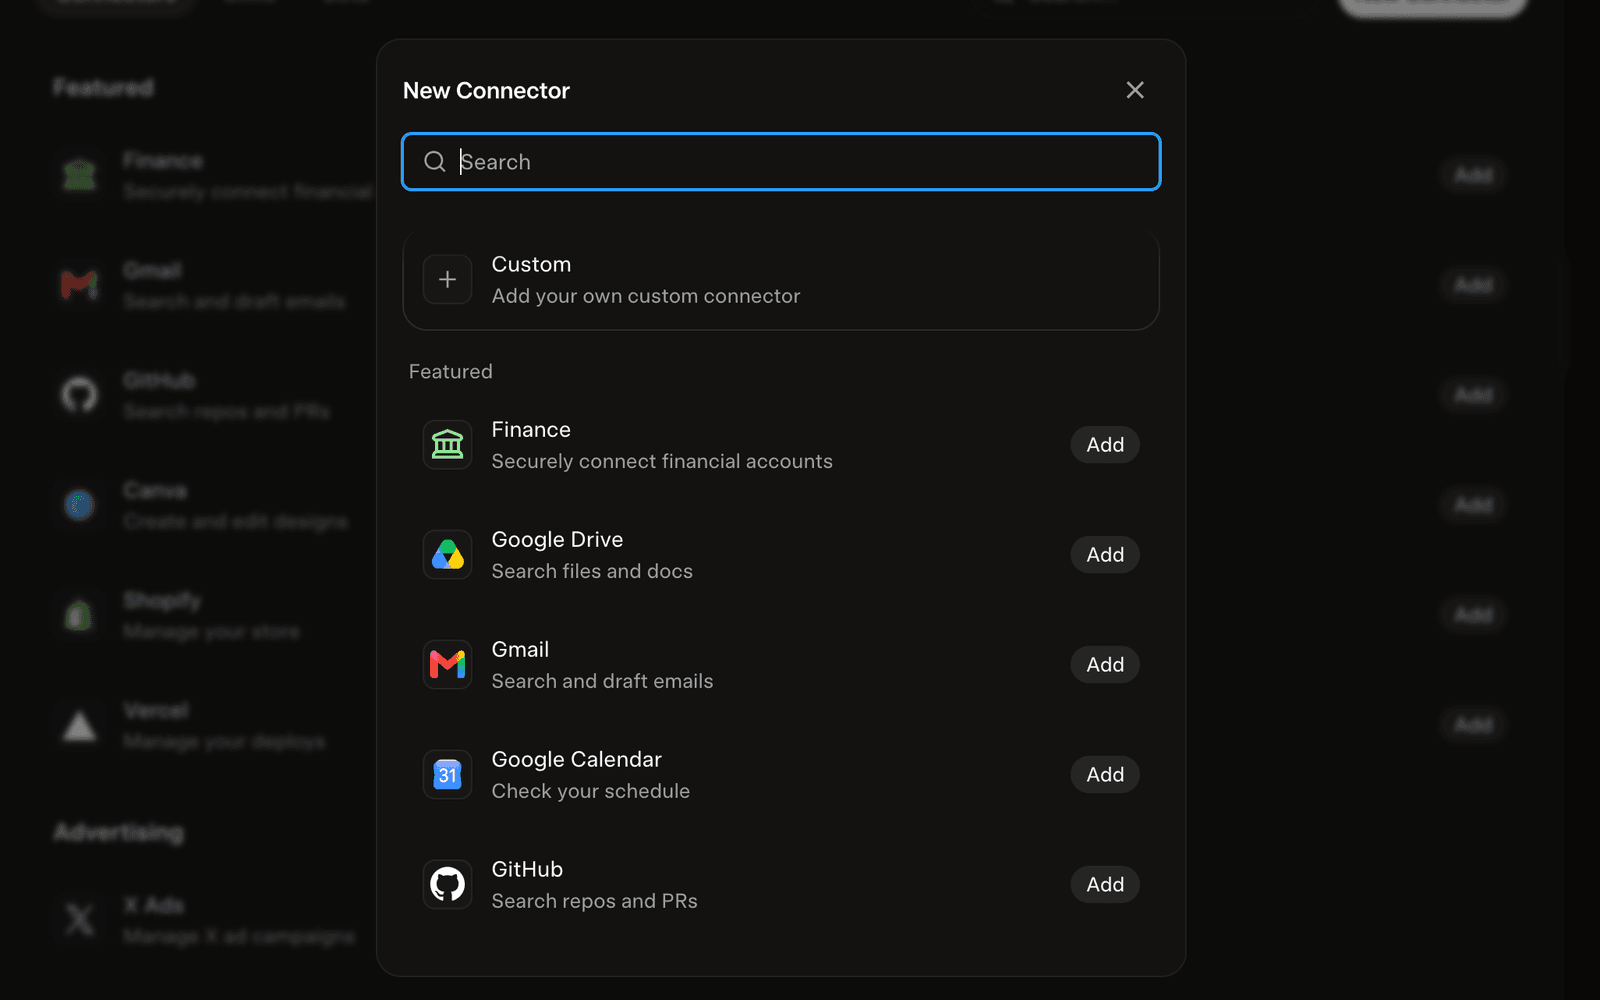Click the Advertising heading in background page
The height and width of the screenshot is (1000, 1600).
pos(119,833)
